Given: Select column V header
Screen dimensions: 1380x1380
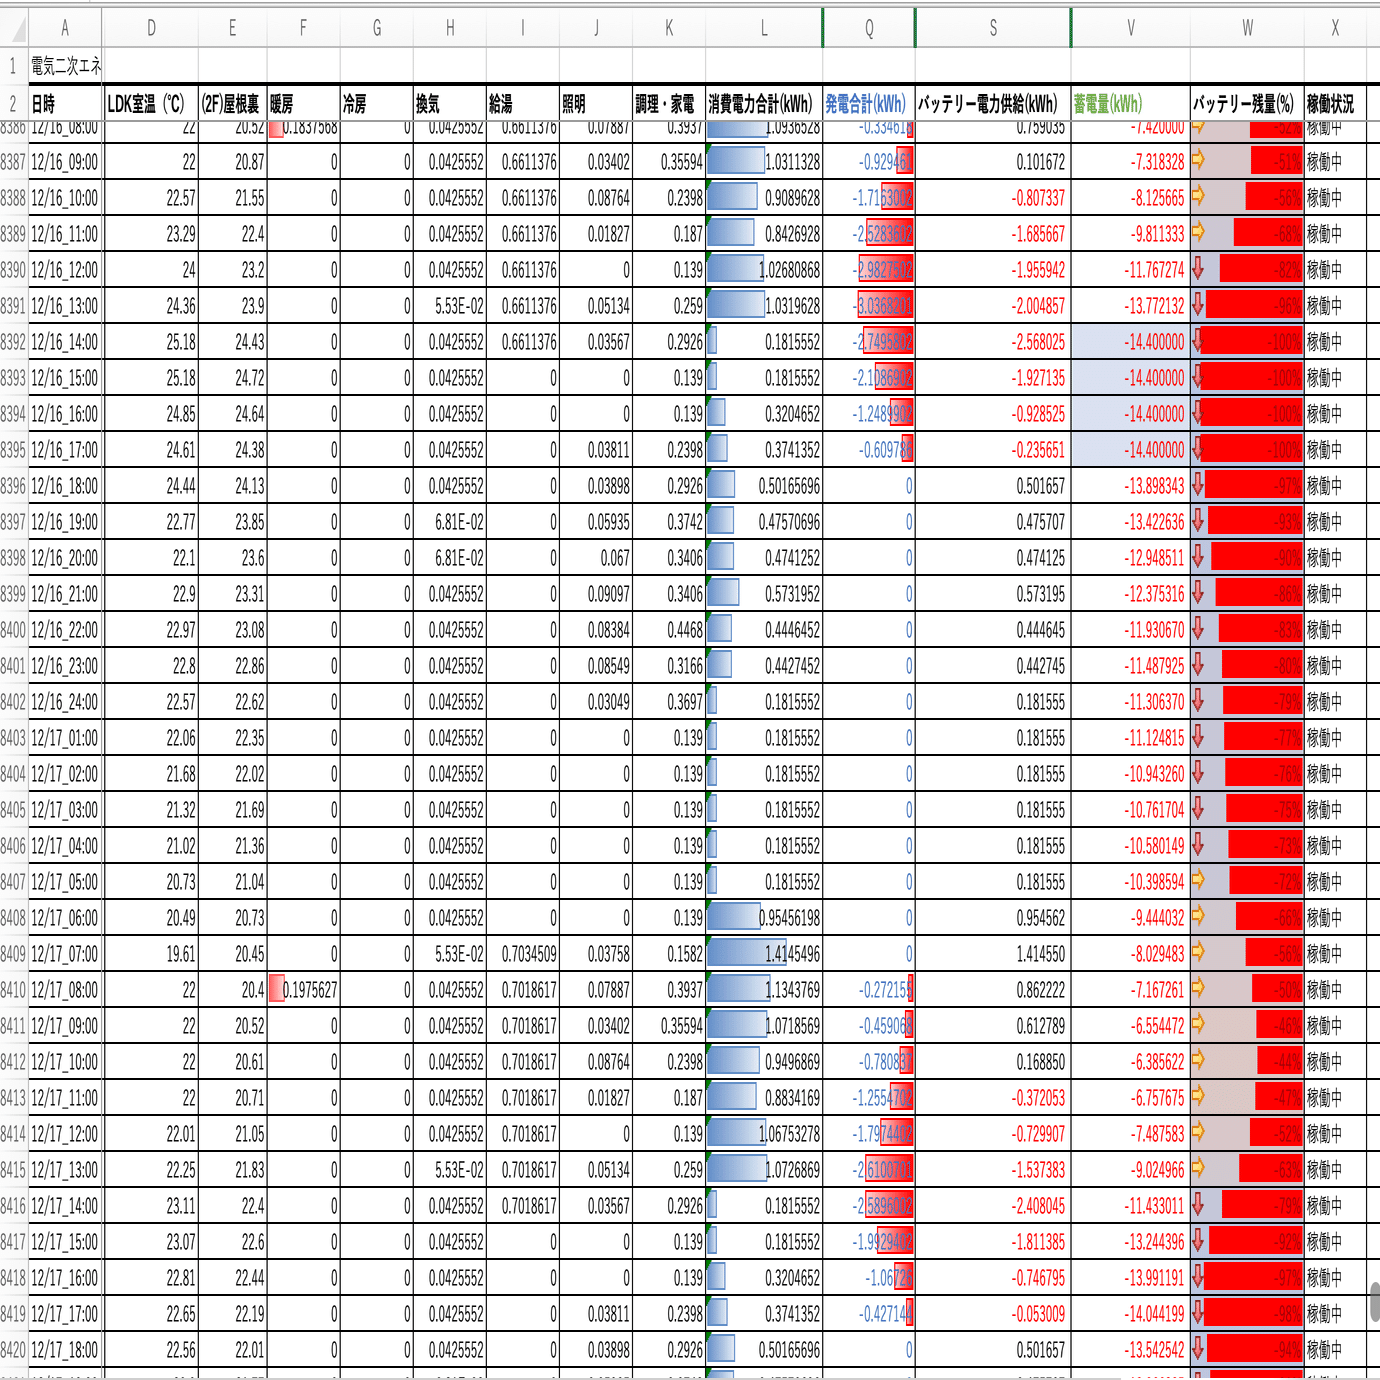Looking at the screenshot, I should 1131,28.
